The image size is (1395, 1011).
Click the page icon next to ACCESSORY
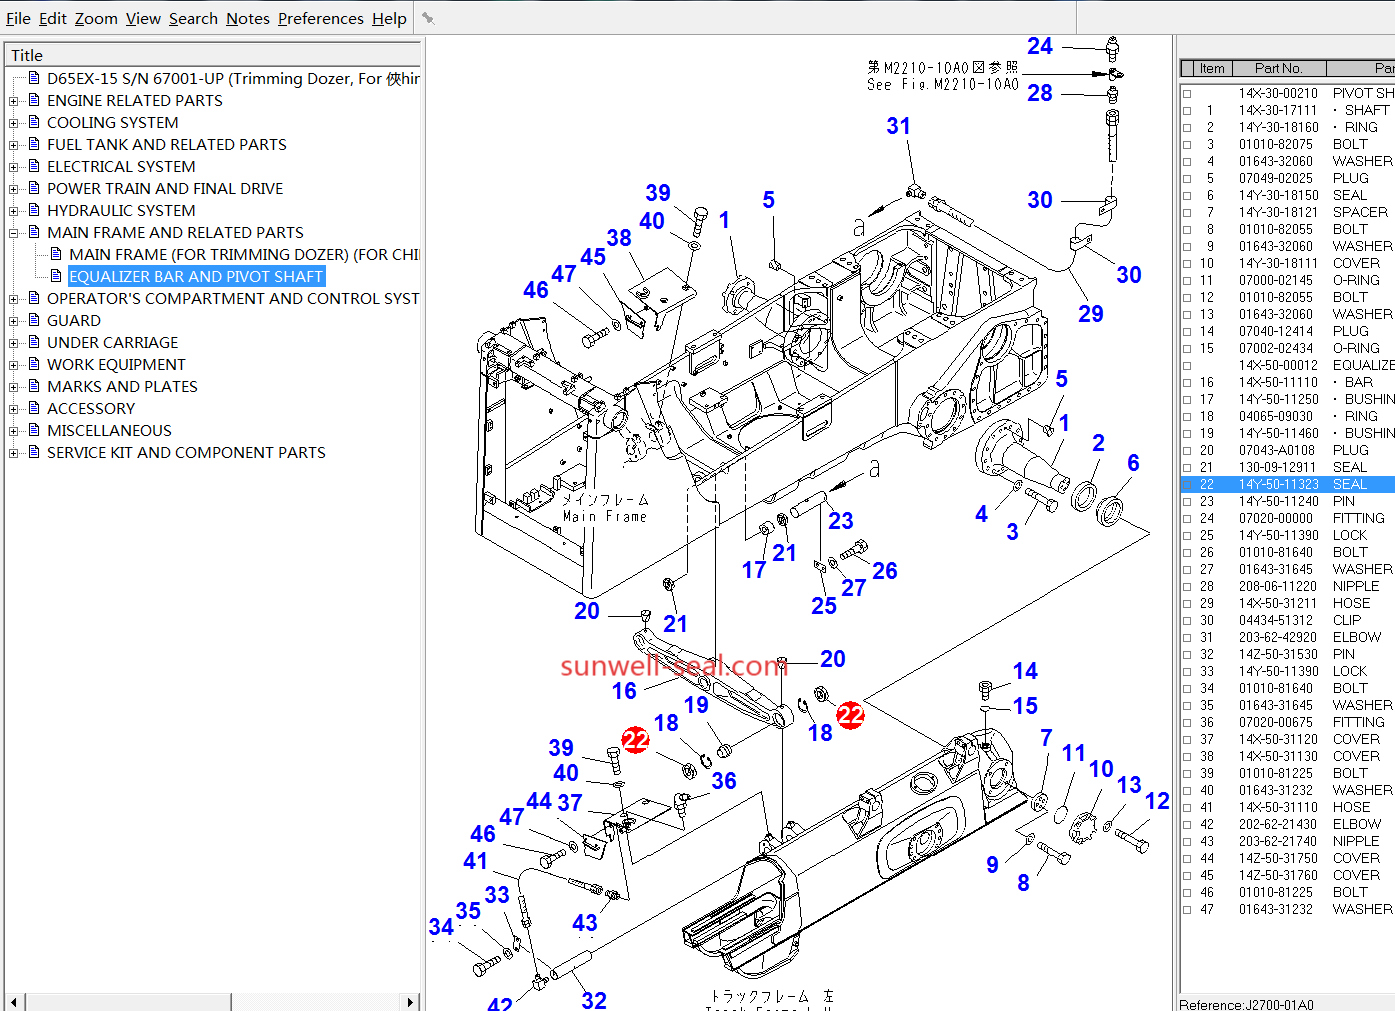coord(34,408)
